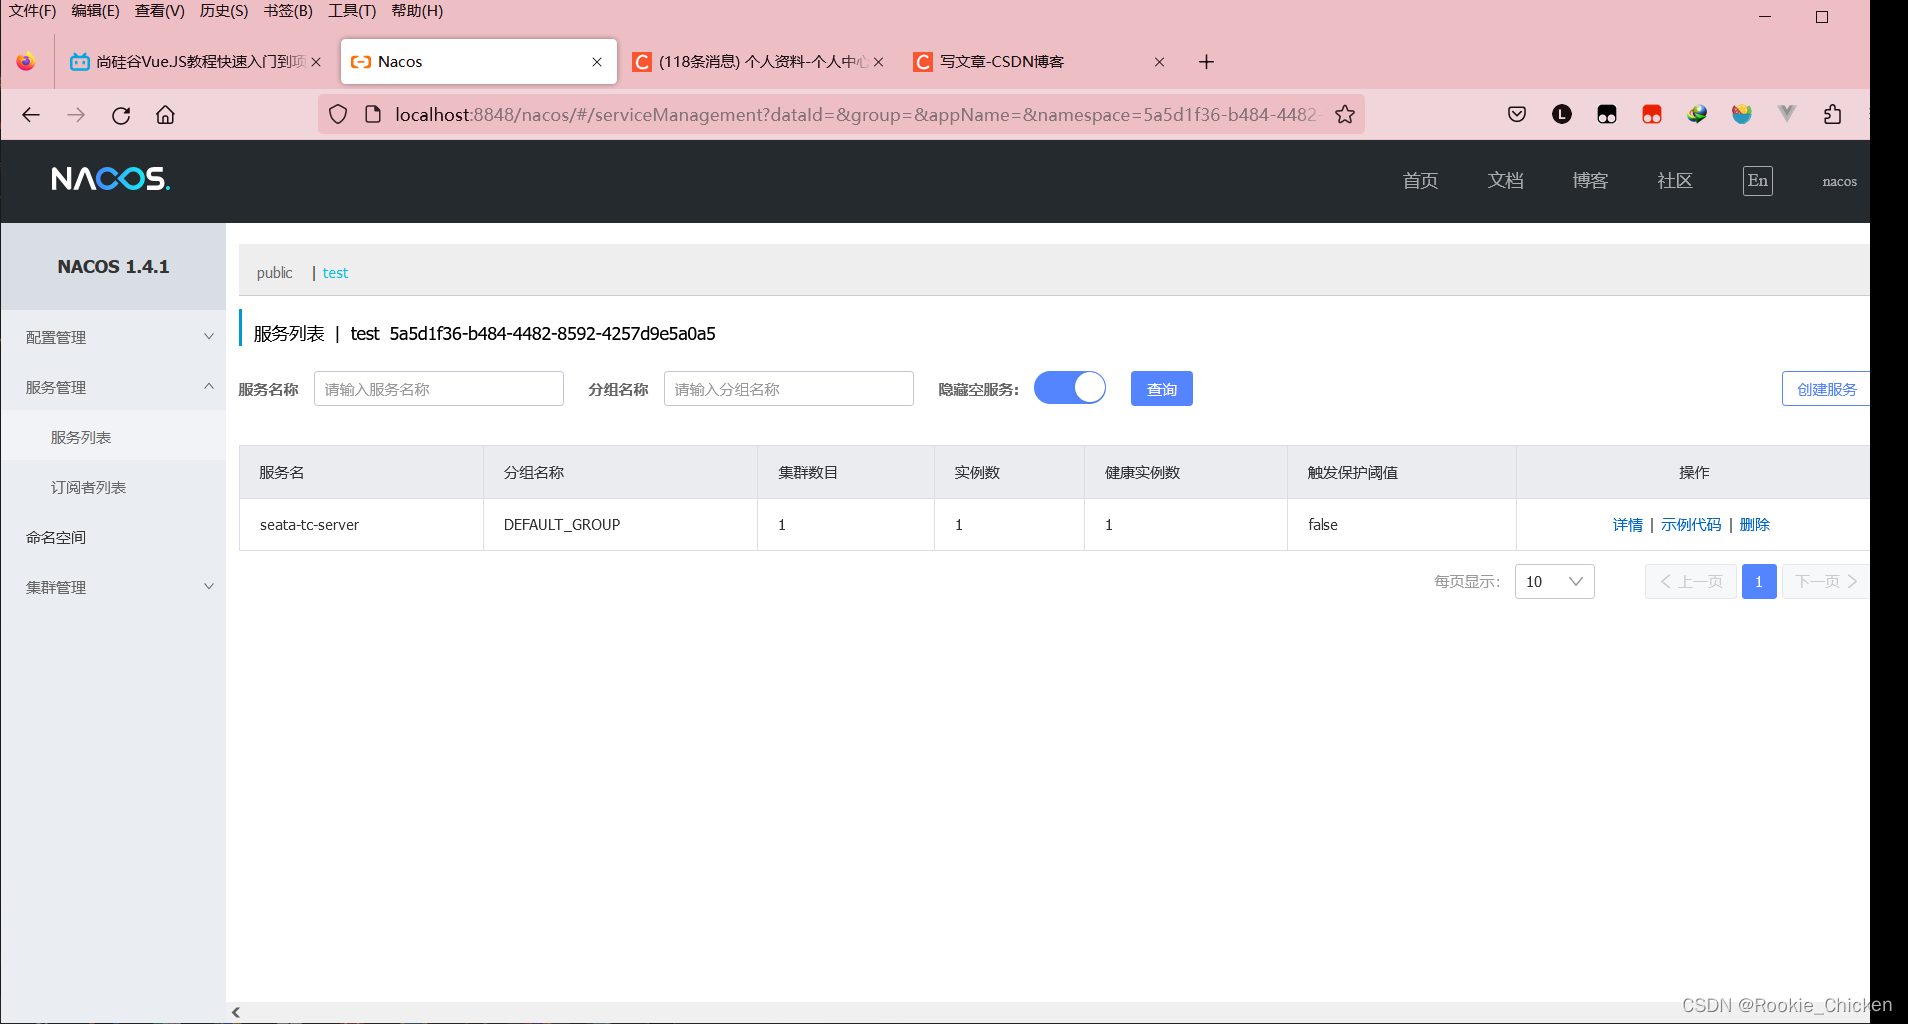Close the 写文章-CSDN博客 tab
Image resolution: width=1908 pixels, height=1024 pixels.
[x=1159, y=62]
